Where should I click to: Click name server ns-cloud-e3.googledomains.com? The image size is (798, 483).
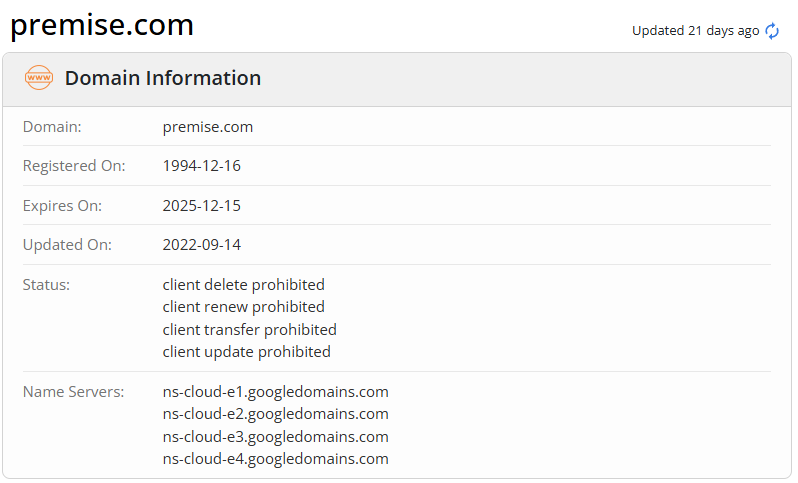point(276,437)
